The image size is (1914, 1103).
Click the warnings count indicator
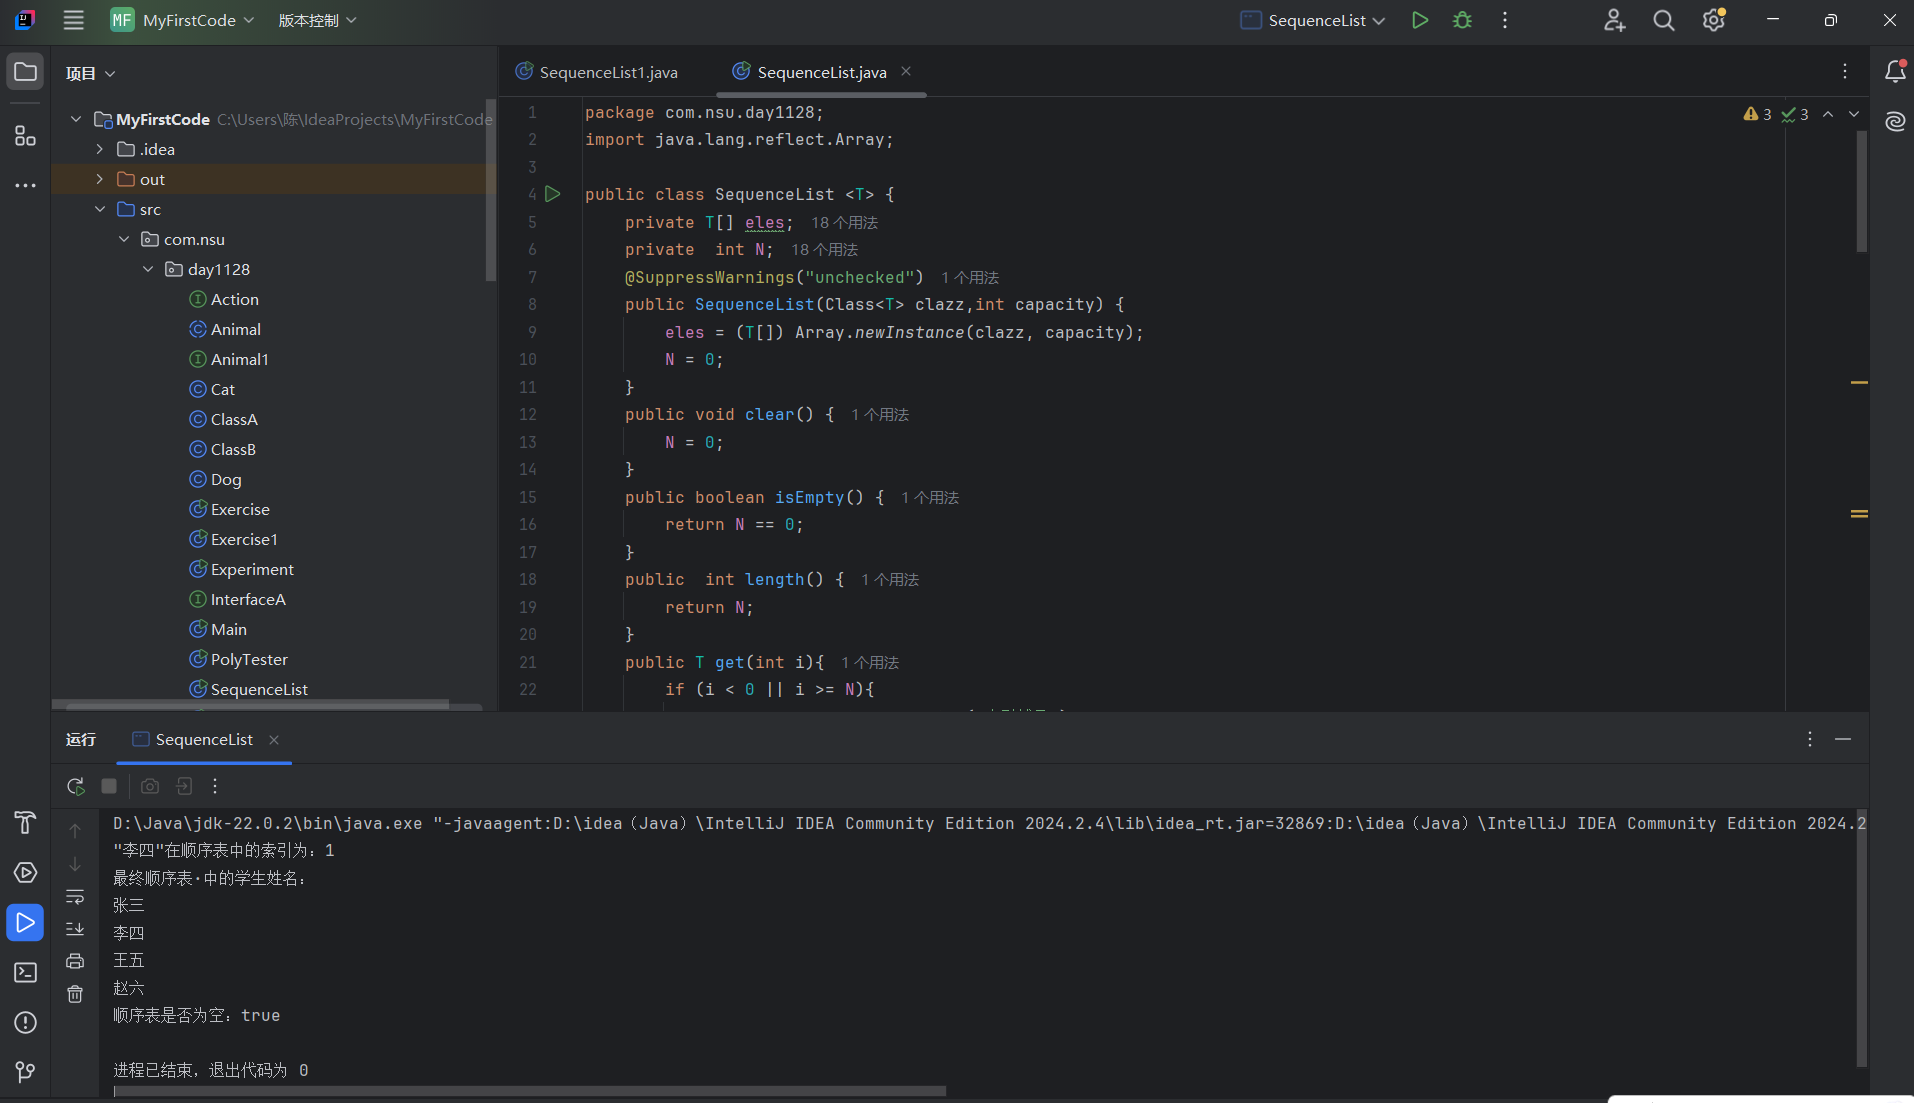pos(1757,114)
